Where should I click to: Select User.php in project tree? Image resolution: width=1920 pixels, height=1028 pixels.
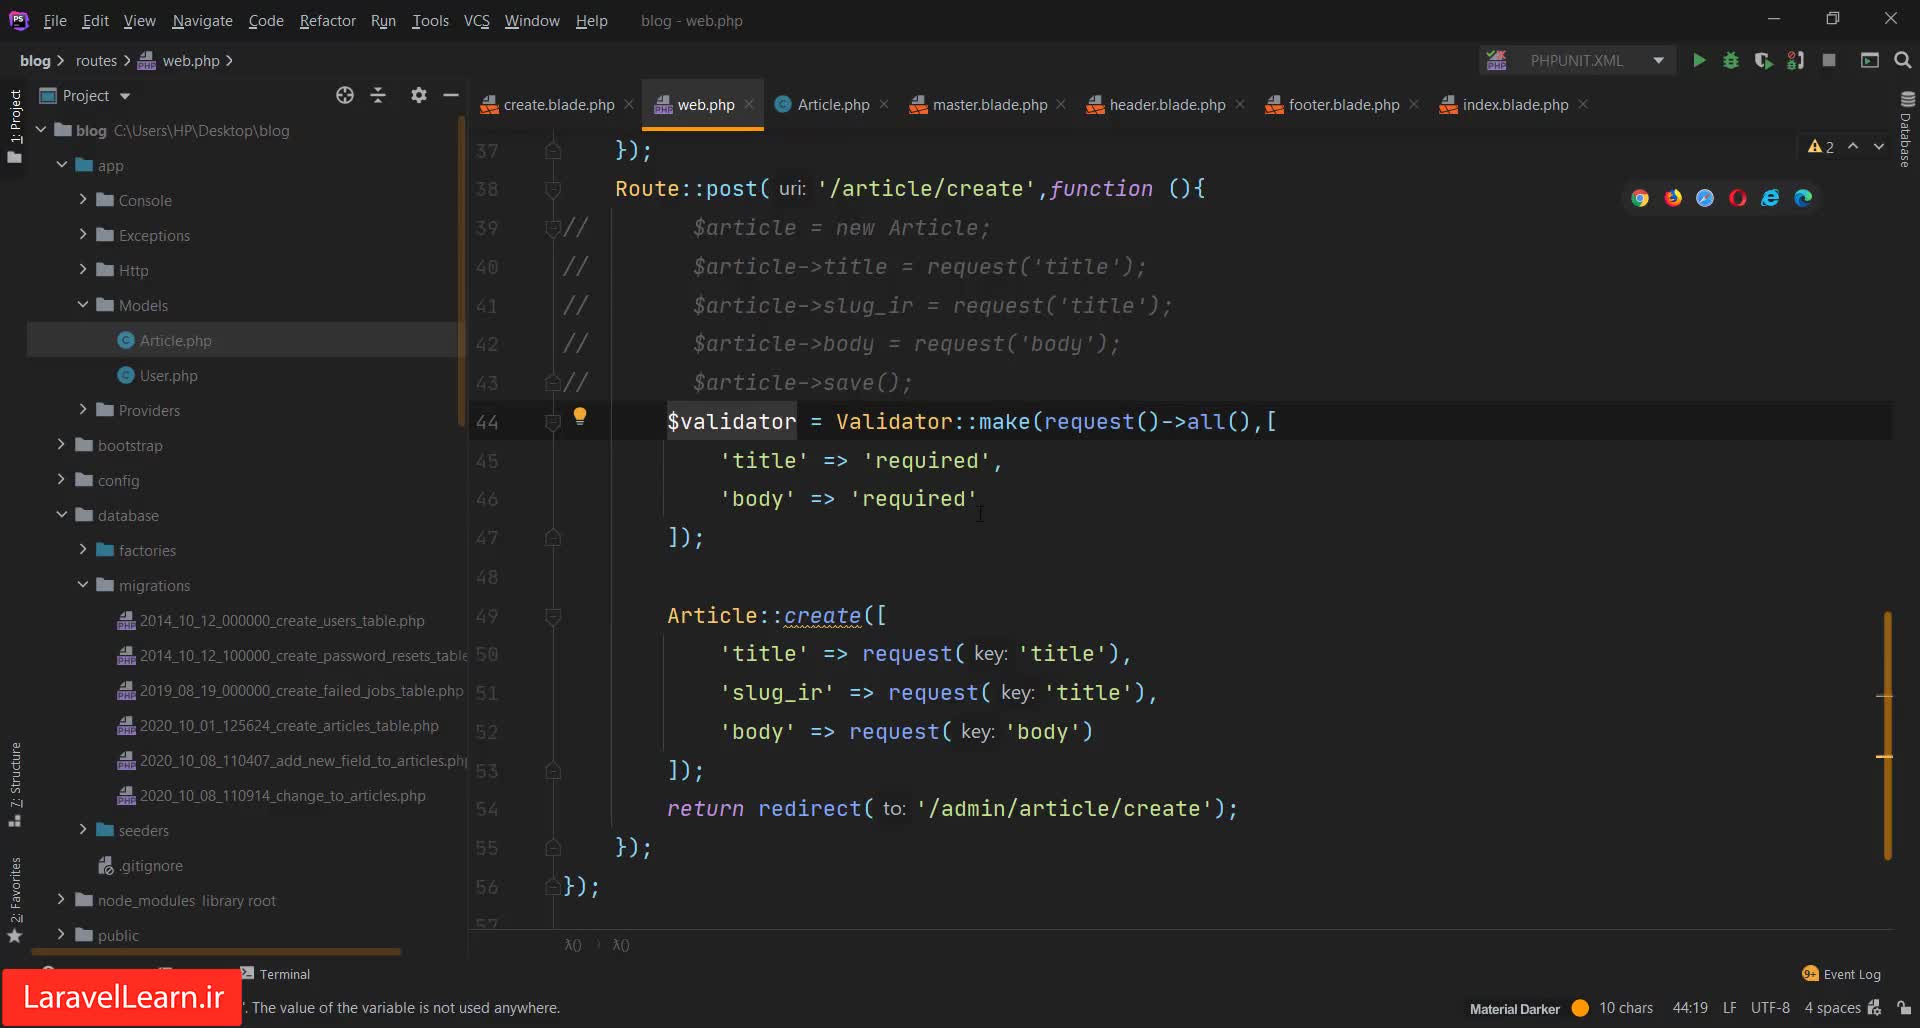tap(168, 376)
